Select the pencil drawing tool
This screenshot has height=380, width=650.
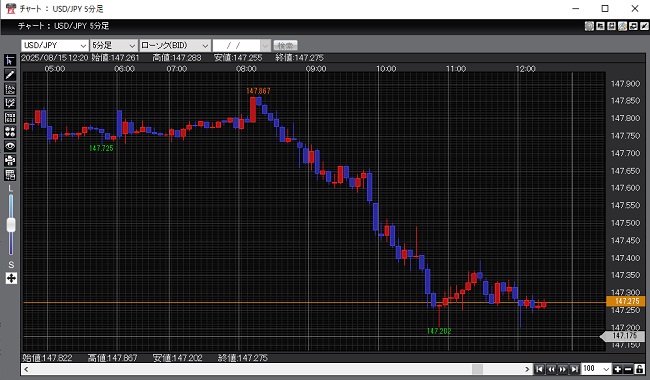coord(10,75)
